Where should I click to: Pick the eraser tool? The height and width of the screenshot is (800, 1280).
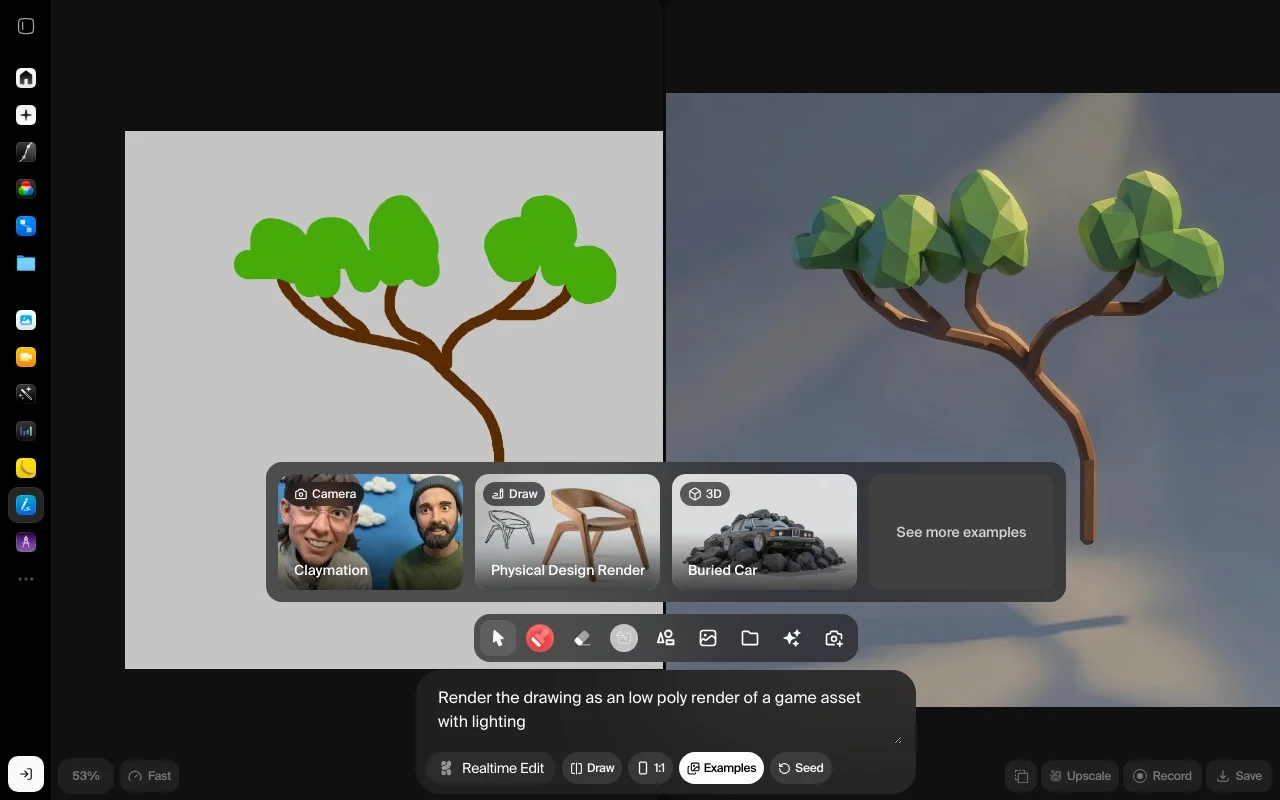coord(582,638)
